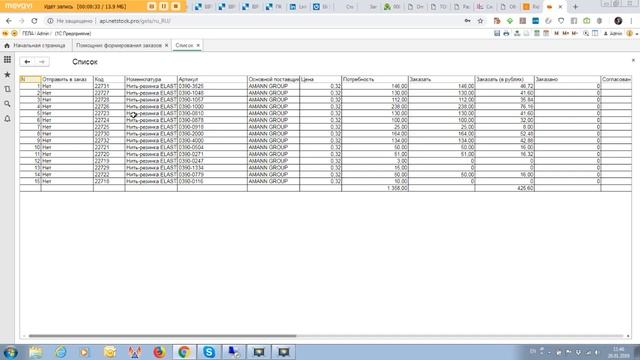The width and height of the screenshot is (640, 360).
Task: Click the Заказать (в рублях) column header
Action: (504, 79)
